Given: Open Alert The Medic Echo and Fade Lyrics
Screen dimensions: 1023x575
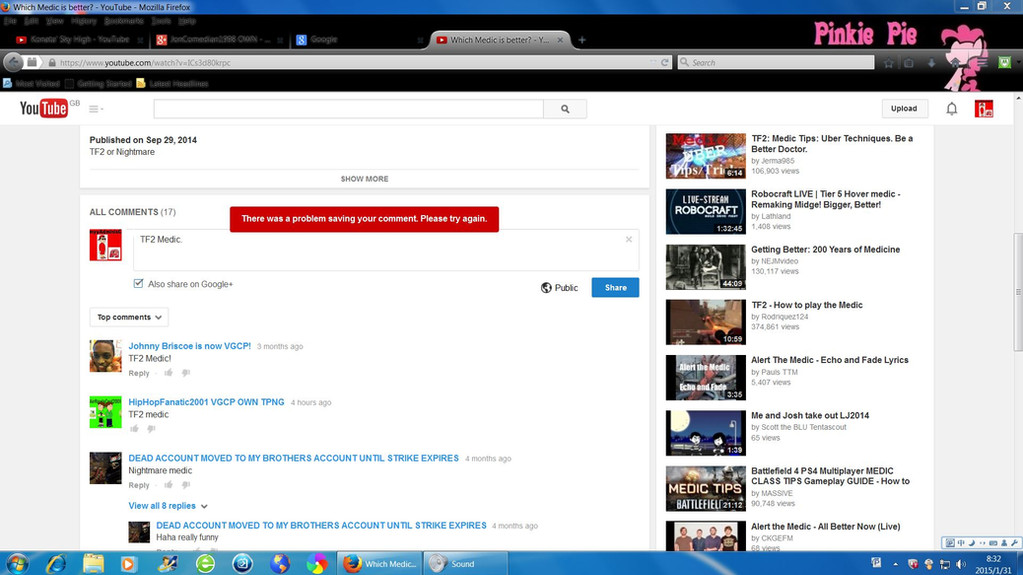Looking at the screenshot, I should coord(829,360).
